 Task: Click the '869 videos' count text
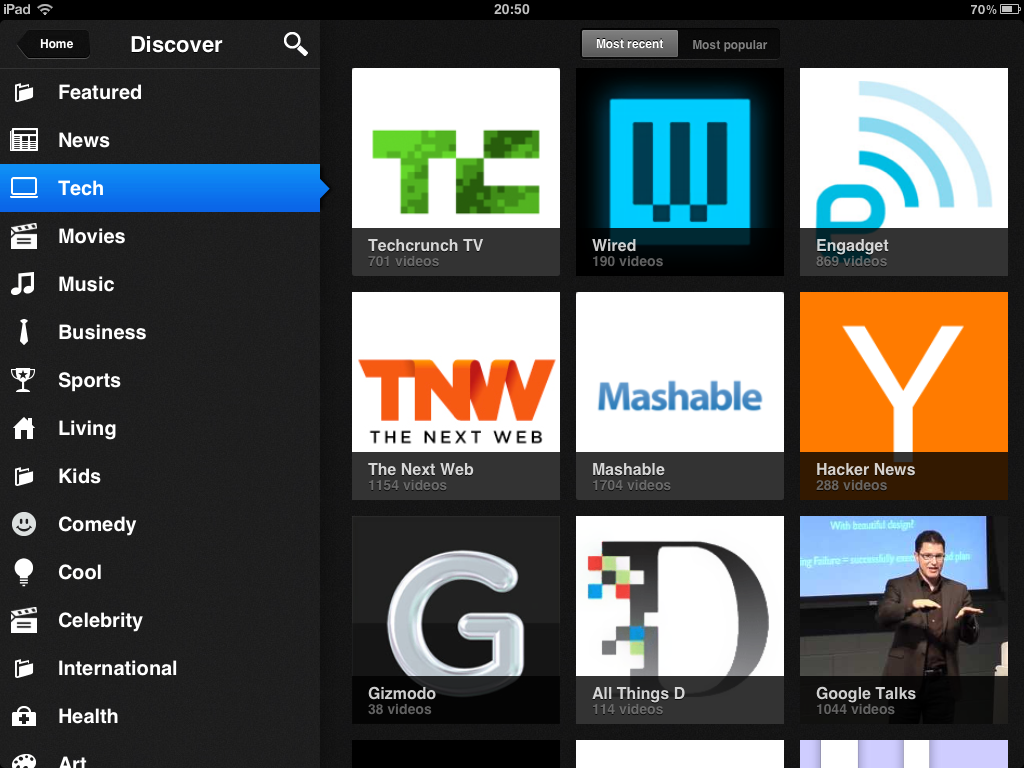[x=851, y=261]
